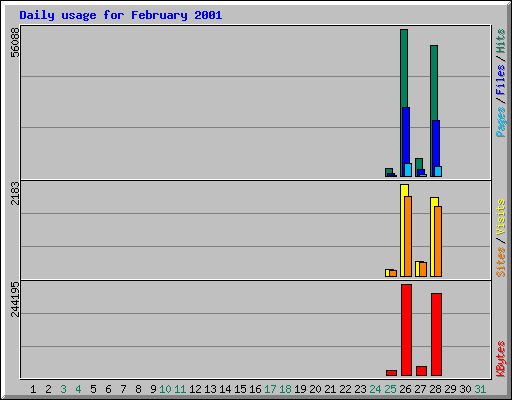Click day 26 on the x-axis

405,389
